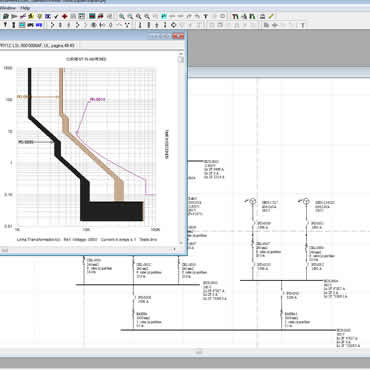Click the PD-0003 purple curve label
370x370 pixels.
[98, 99]
